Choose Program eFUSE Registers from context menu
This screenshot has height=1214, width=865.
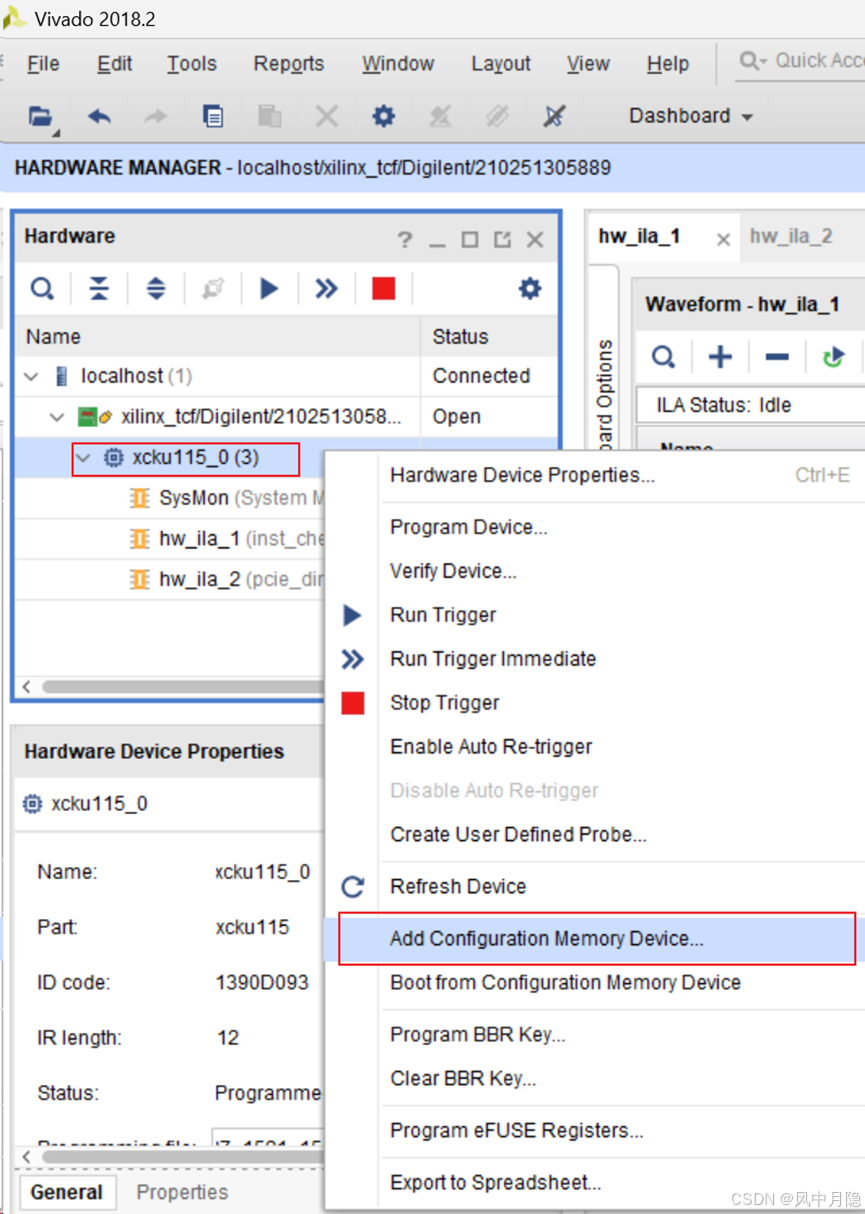pos(594,1131)
